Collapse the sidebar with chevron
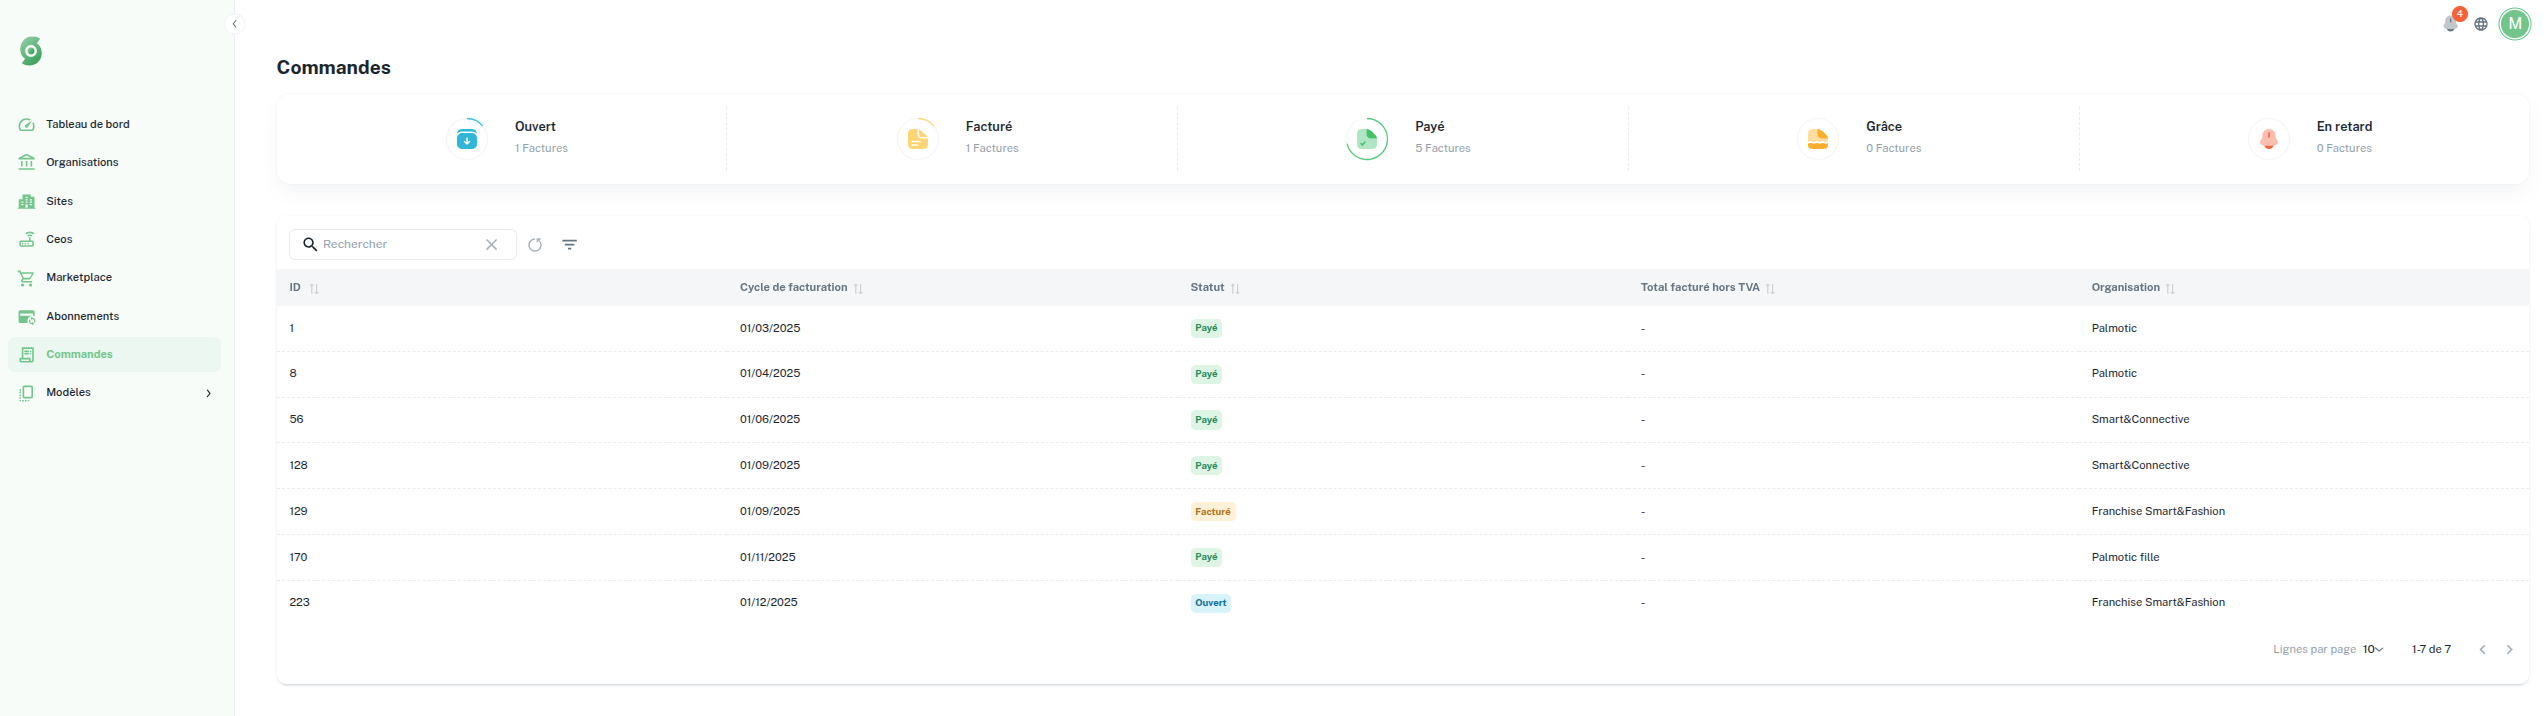 [x=234, y=24]
